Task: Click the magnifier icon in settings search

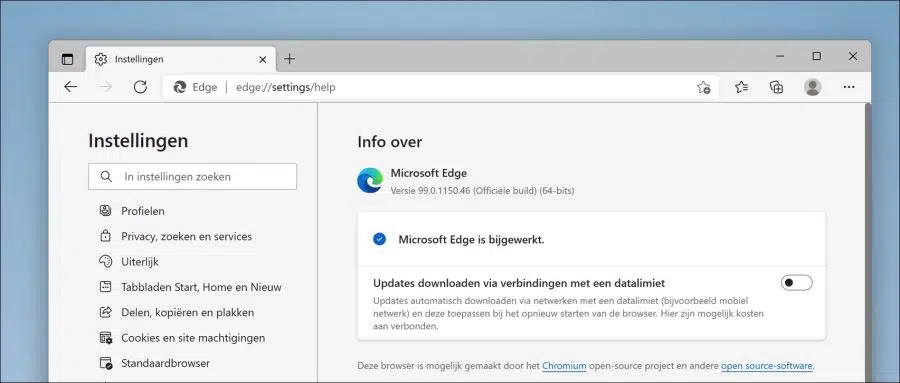Action: [106, 176]
